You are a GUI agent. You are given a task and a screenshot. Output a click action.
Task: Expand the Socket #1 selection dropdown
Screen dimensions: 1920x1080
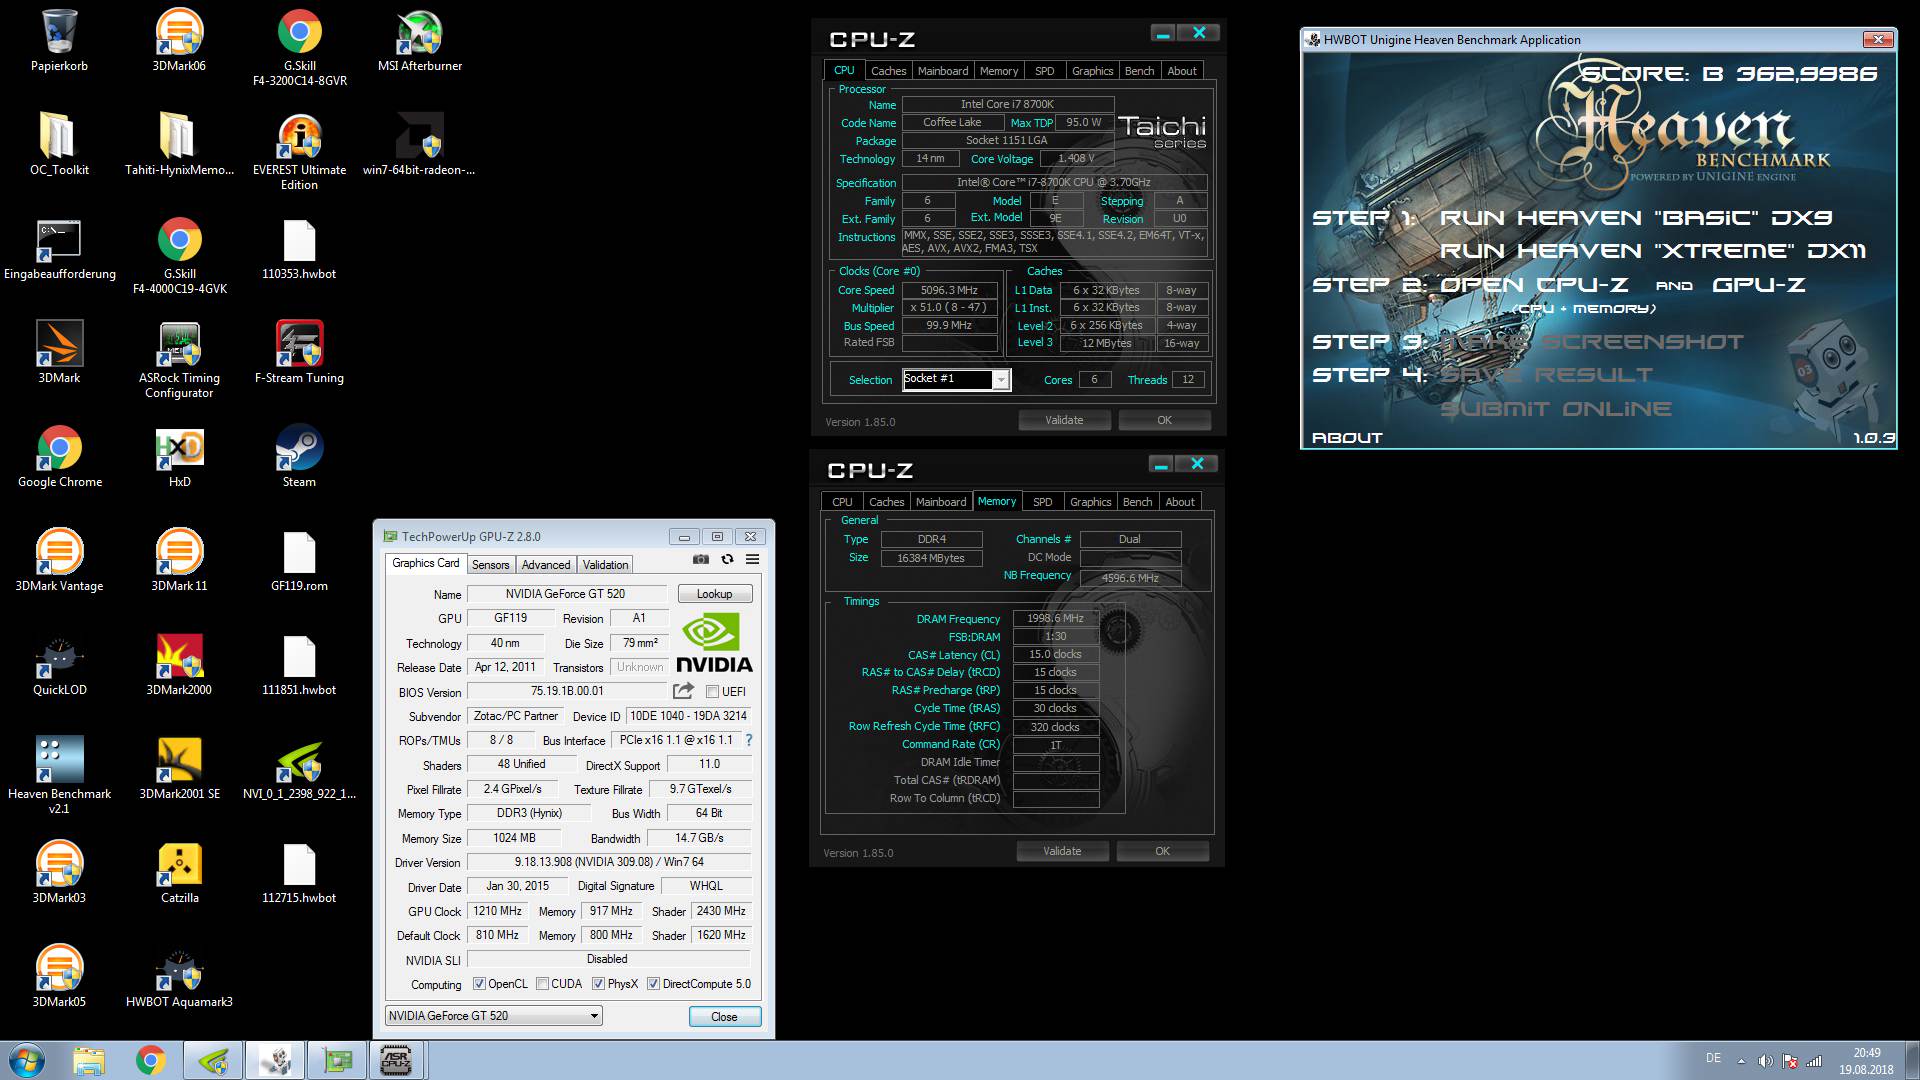1000,380
